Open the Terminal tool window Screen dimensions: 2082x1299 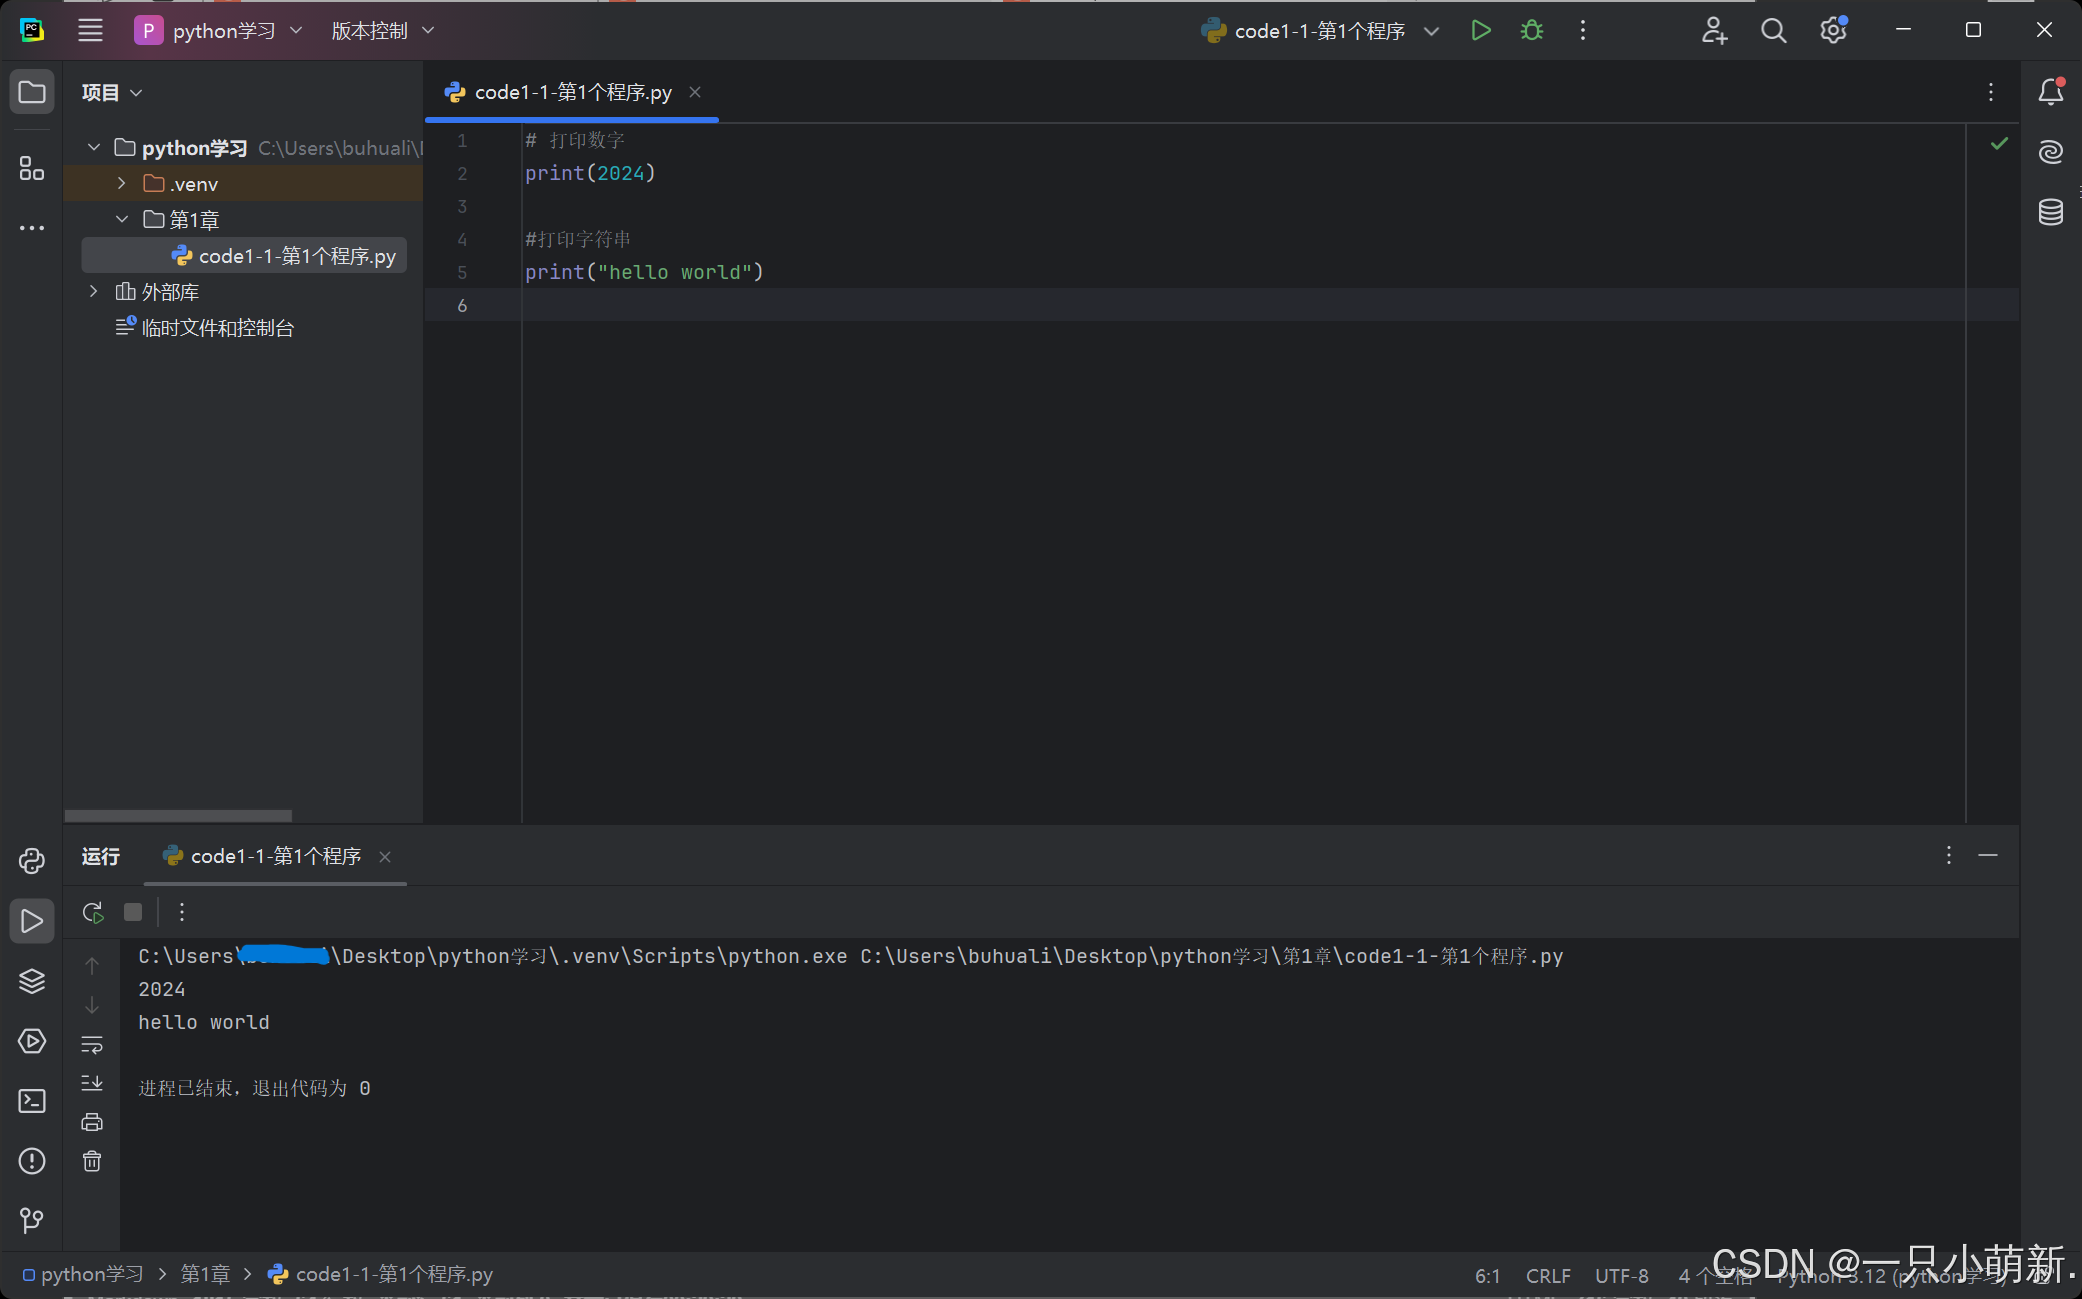32,1101
